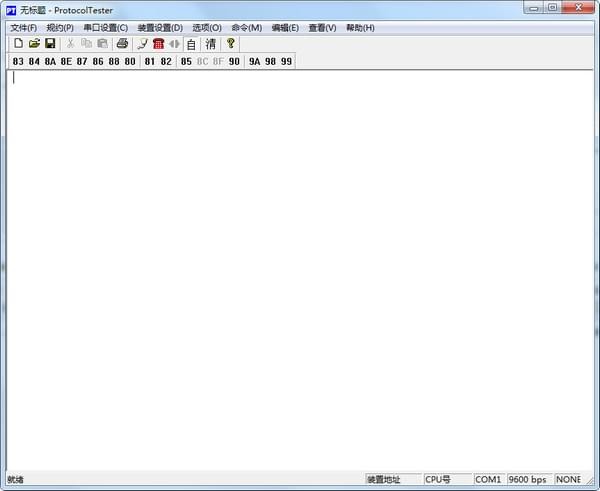
Task: Send command 85 from the toolbar
Action: (186, 61)
